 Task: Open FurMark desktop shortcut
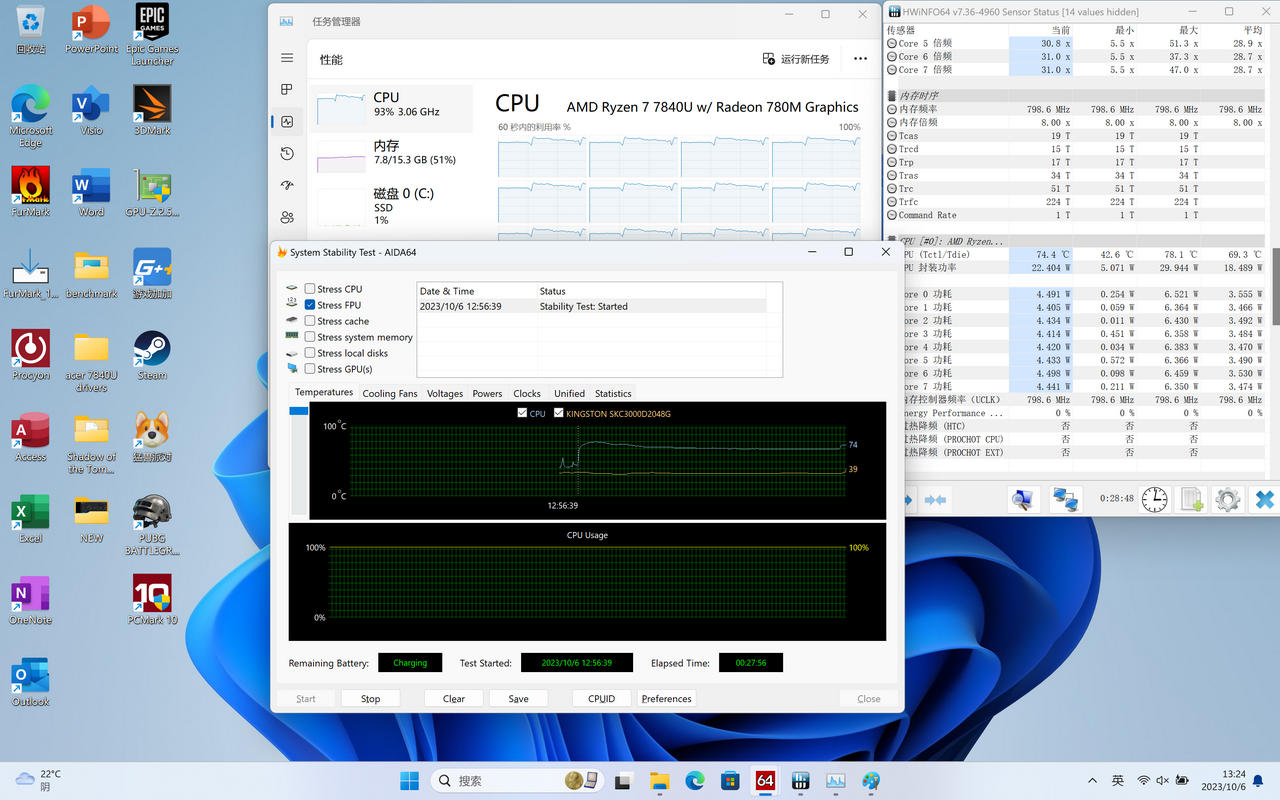point(31,192)
